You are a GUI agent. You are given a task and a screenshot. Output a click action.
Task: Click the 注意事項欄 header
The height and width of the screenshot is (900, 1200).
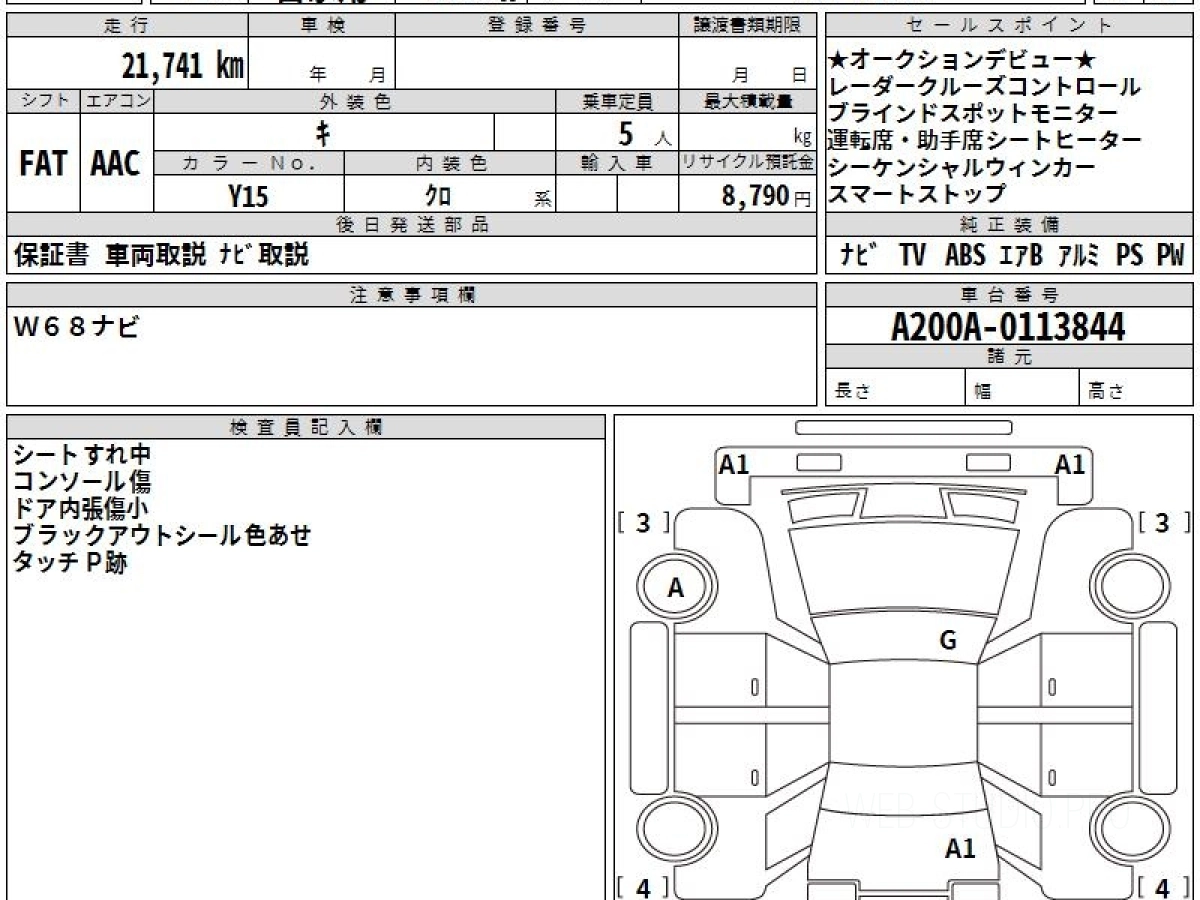412,295
